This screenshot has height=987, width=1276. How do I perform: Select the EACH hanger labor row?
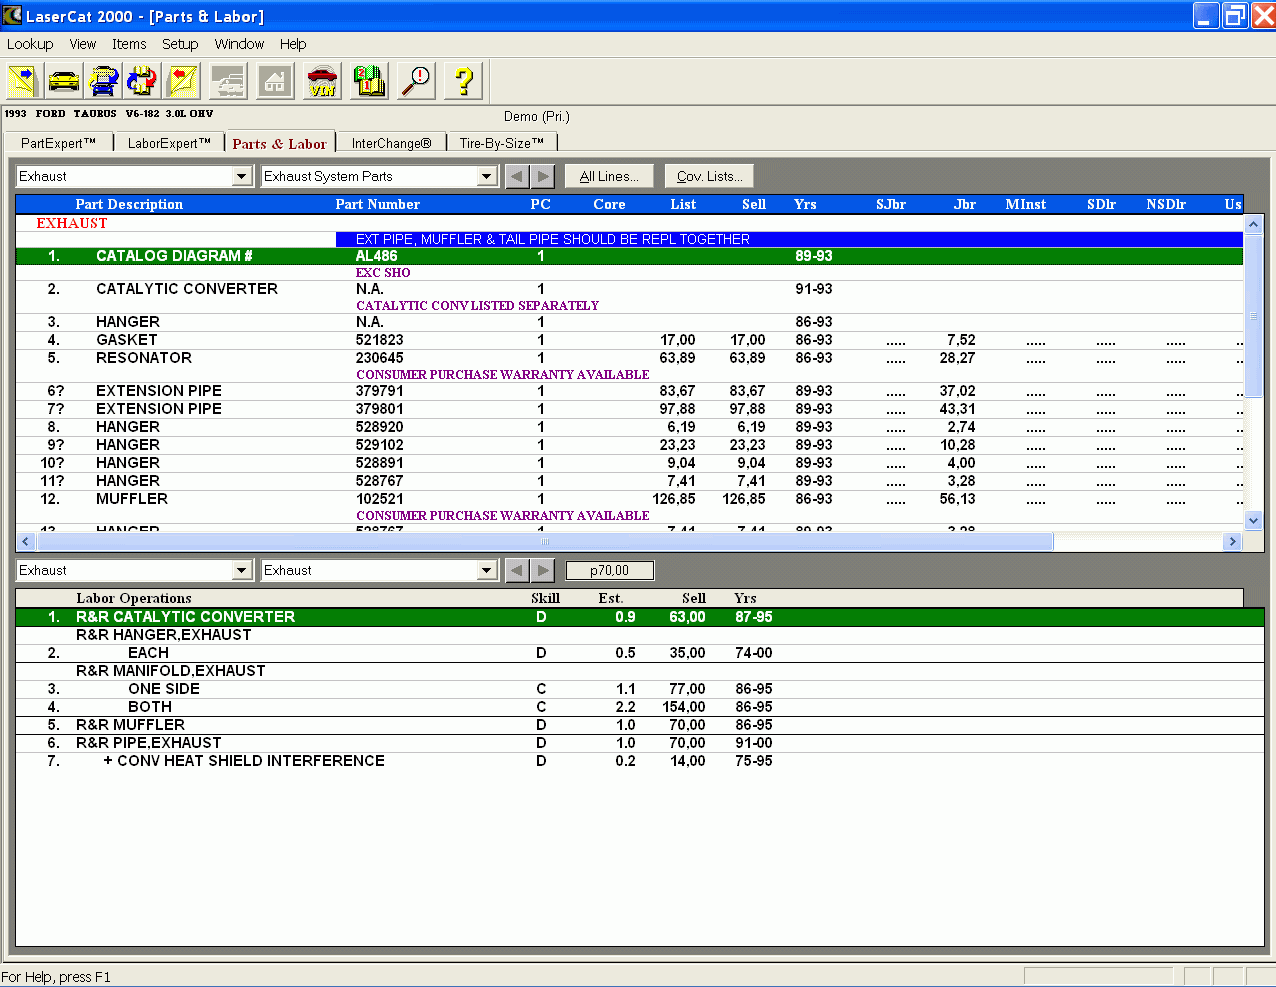(640, 653)
